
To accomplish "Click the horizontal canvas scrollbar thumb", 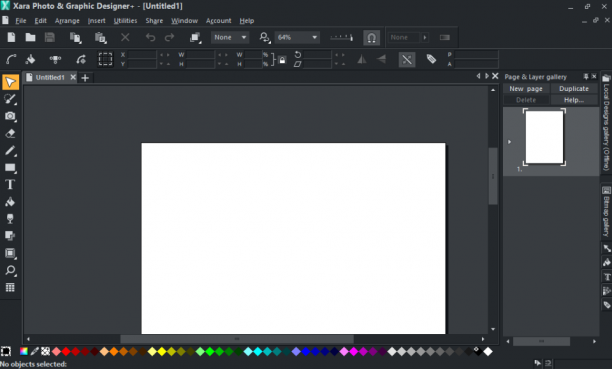I will pyautogui.click(x=237, y=339).
